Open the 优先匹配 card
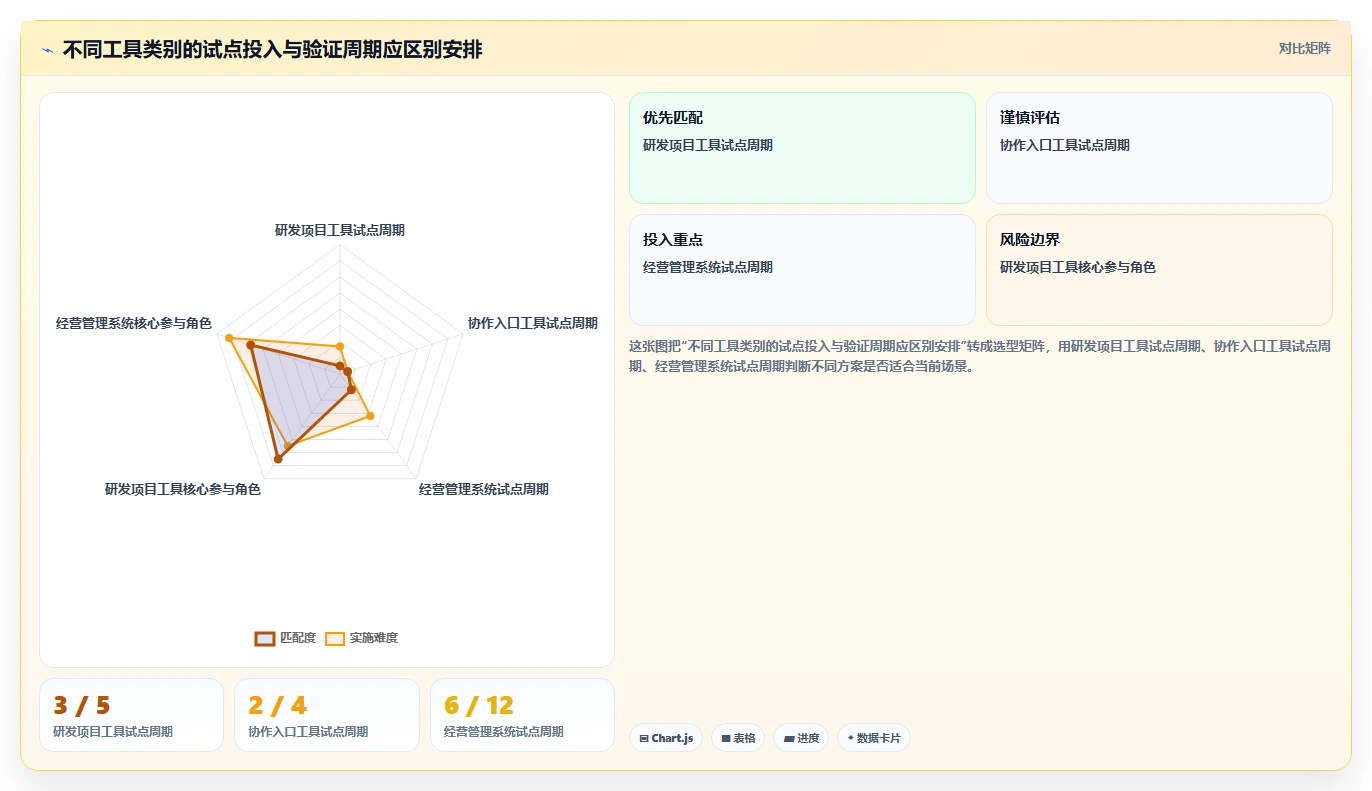Viewport: 1372px width, 791px height. coord(802,148)
